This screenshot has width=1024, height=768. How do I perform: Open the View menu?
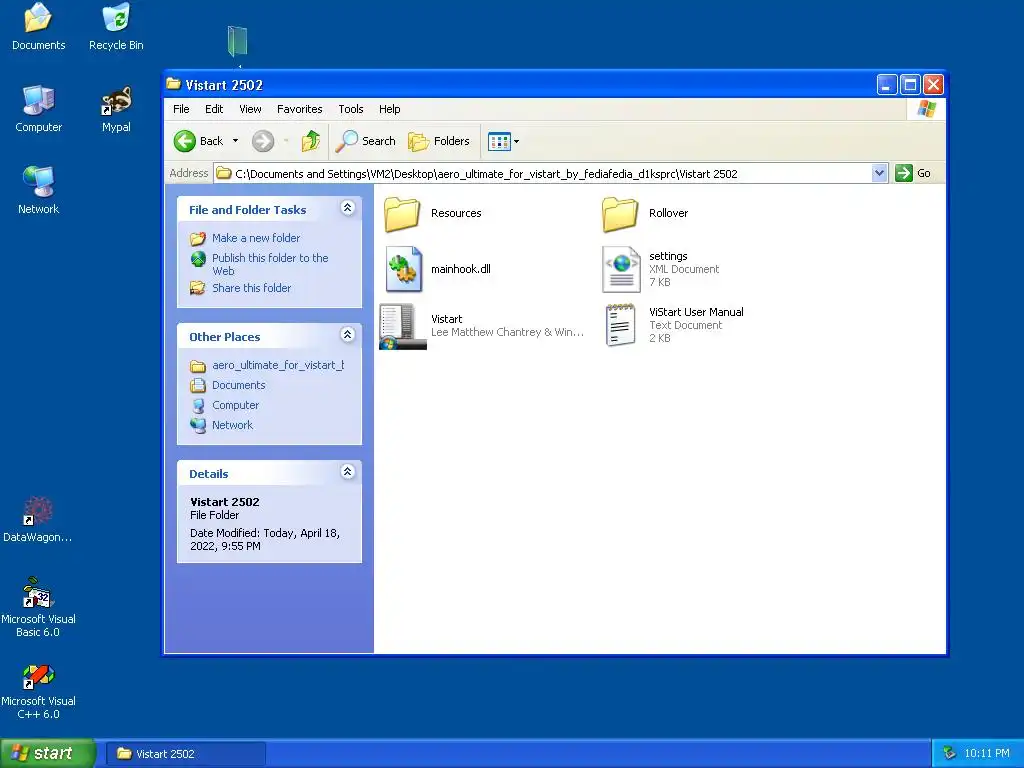pos(250,109)
